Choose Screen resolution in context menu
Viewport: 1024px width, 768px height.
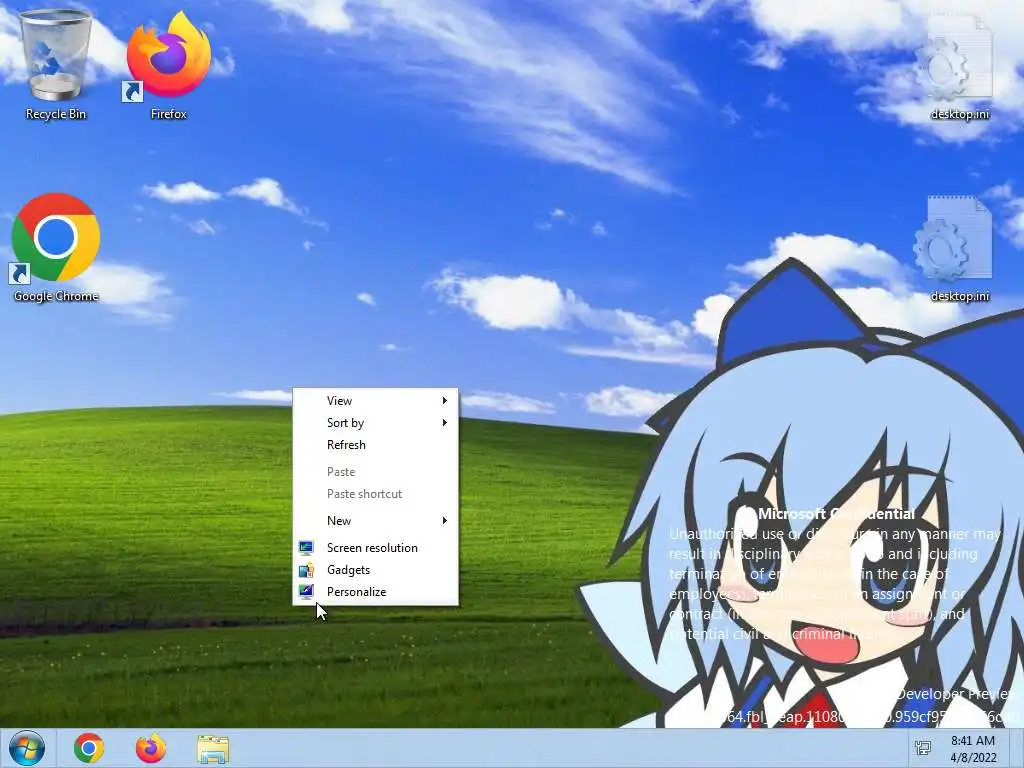(376, 547)
